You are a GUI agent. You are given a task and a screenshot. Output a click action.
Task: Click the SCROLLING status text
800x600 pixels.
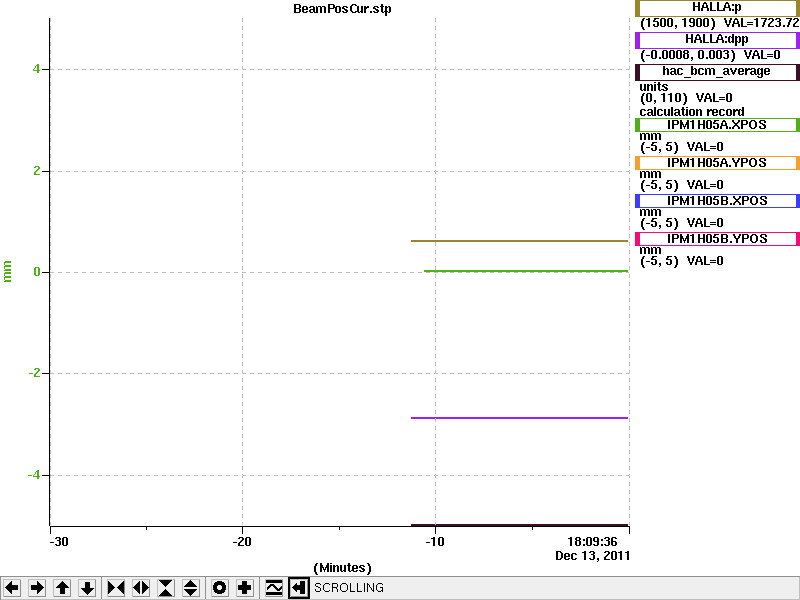click(348, 588)
